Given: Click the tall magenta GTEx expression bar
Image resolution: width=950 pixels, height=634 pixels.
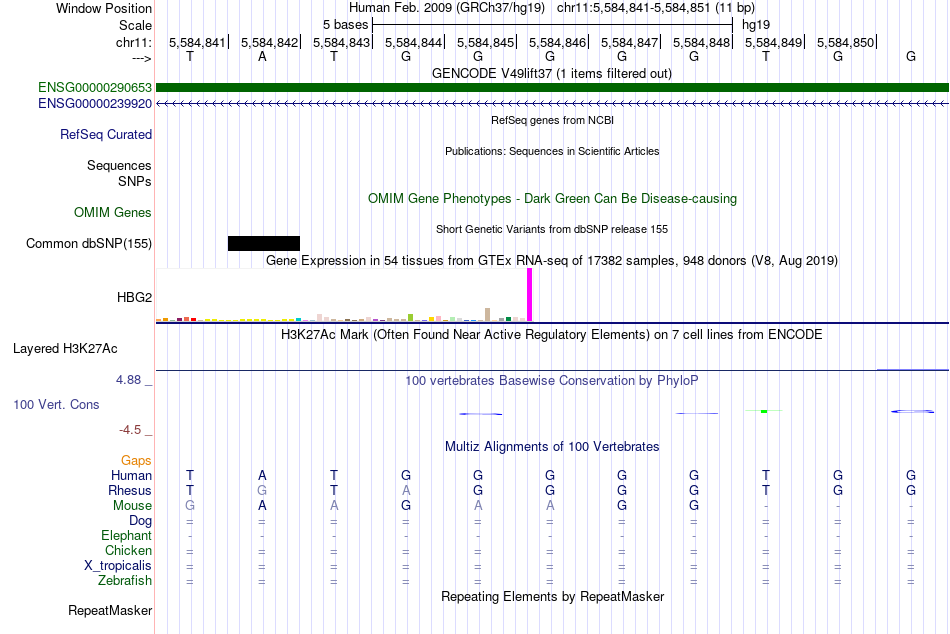Looking at the screenshot, I should pyautogui.click(x=530, y=295).
